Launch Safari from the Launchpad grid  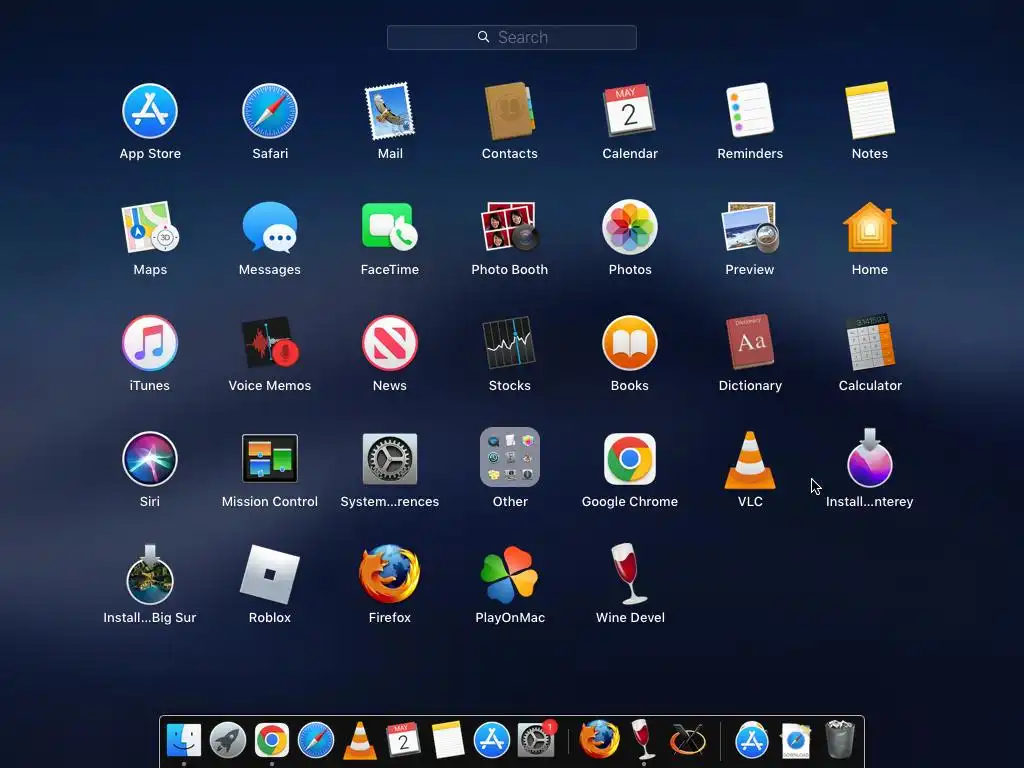[x=270, y=111]
